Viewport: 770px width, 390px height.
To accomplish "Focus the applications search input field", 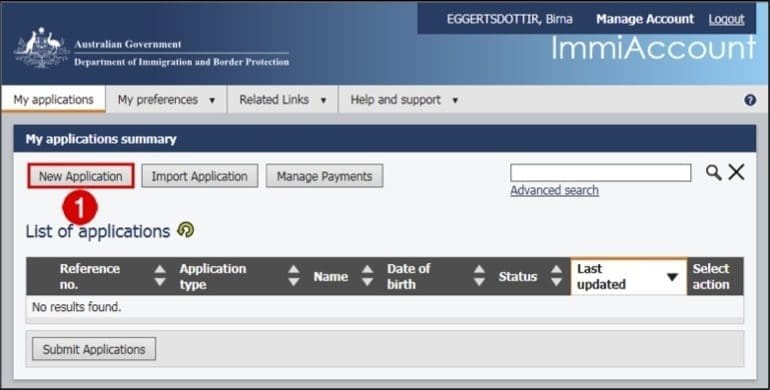I will (x=601, y=173).
